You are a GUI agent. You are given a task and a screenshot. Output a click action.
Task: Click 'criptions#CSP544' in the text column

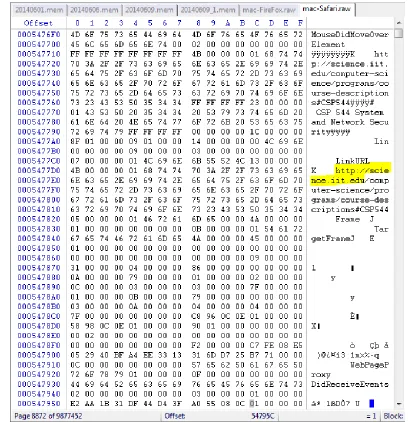click(x=350, y=210)
